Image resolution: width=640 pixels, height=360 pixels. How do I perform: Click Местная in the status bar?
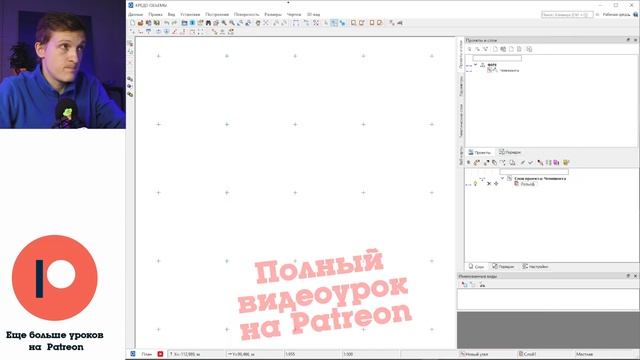pyautogui.click(x=584, y=354)
